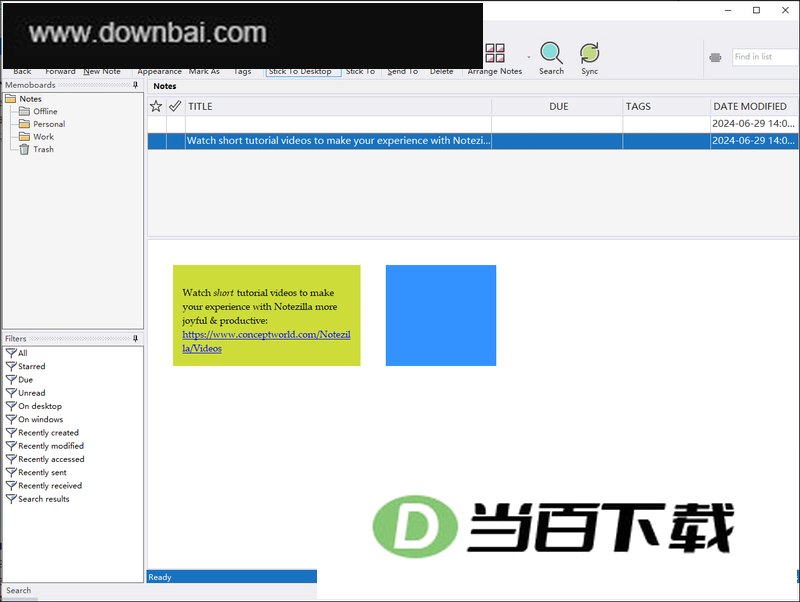Open the Stick To toolbar option
800x602 pixels.
pos(360,71)
